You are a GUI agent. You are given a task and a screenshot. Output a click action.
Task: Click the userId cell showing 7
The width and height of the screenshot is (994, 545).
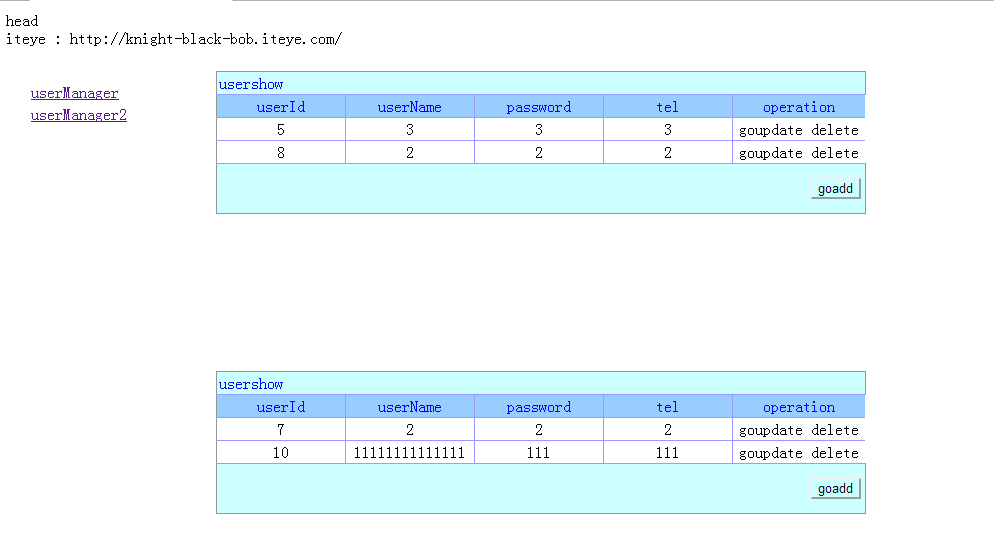281,429
